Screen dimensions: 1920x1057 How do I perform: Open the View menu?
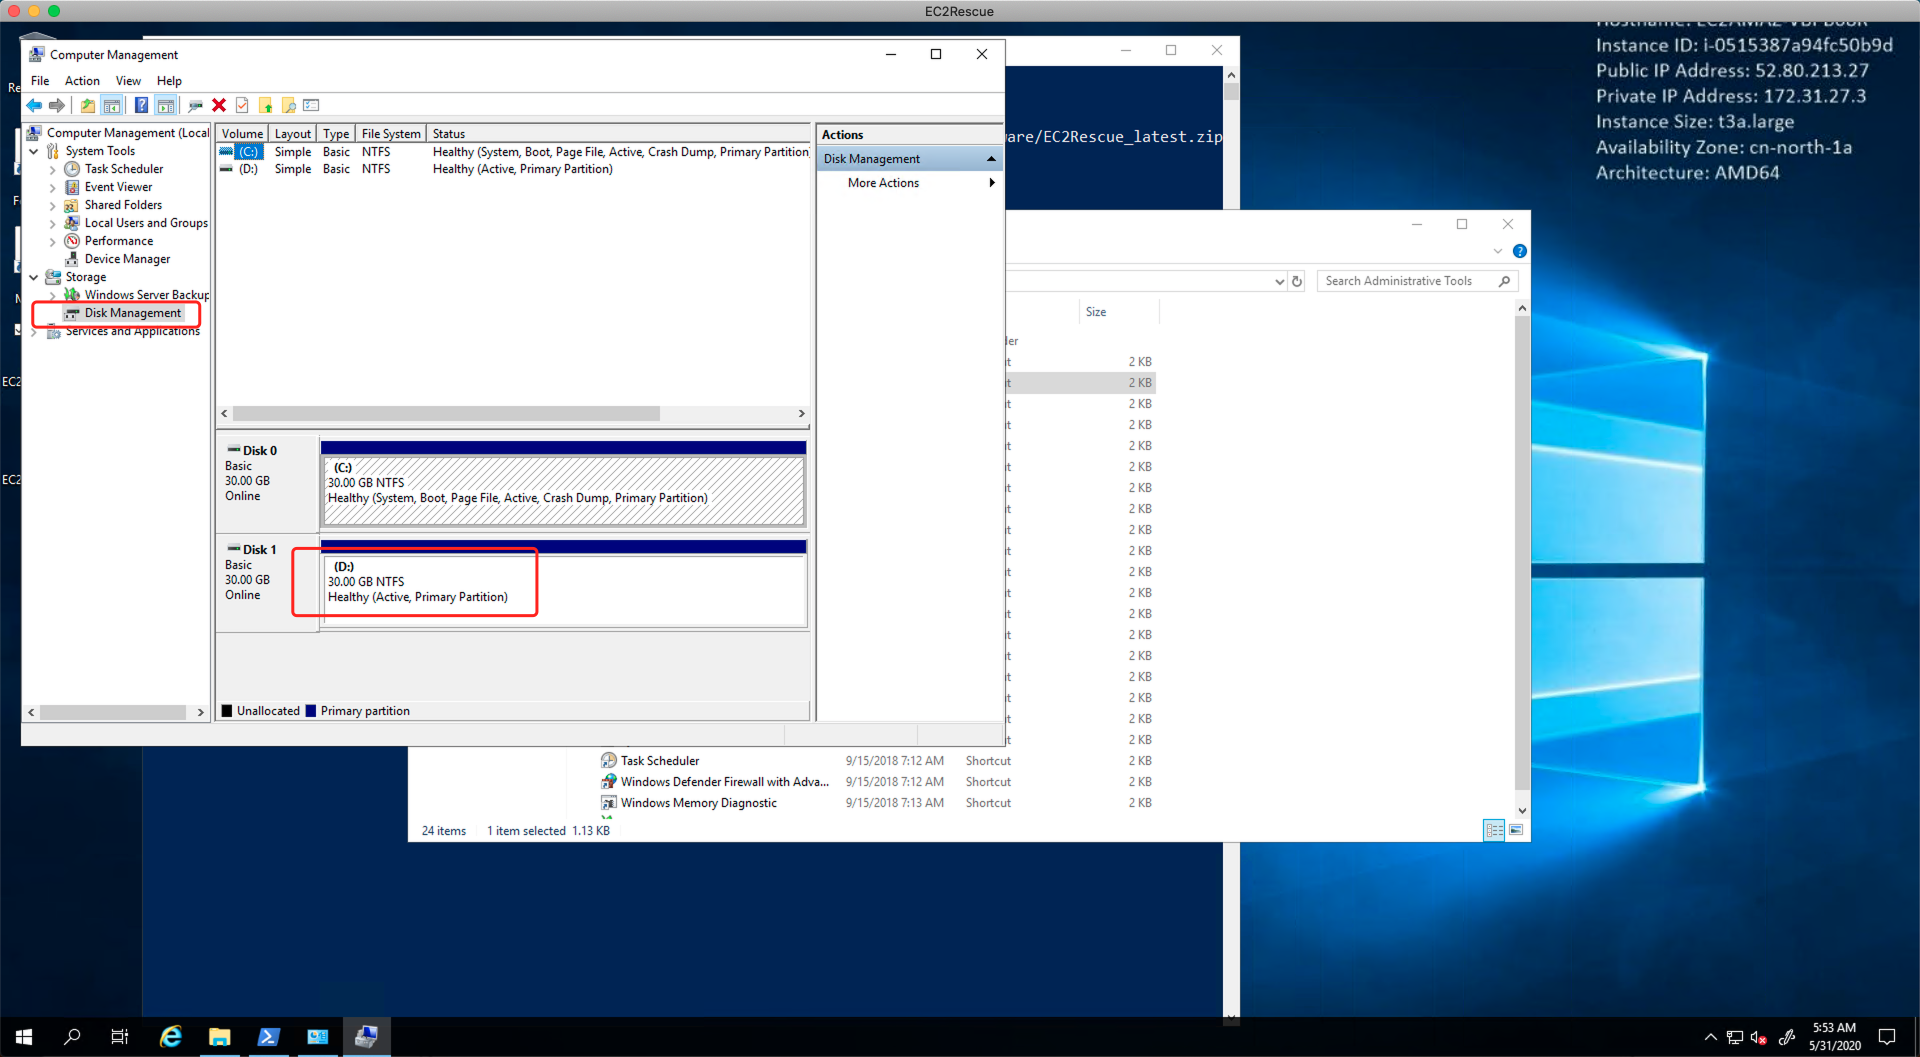click(128, 81)
